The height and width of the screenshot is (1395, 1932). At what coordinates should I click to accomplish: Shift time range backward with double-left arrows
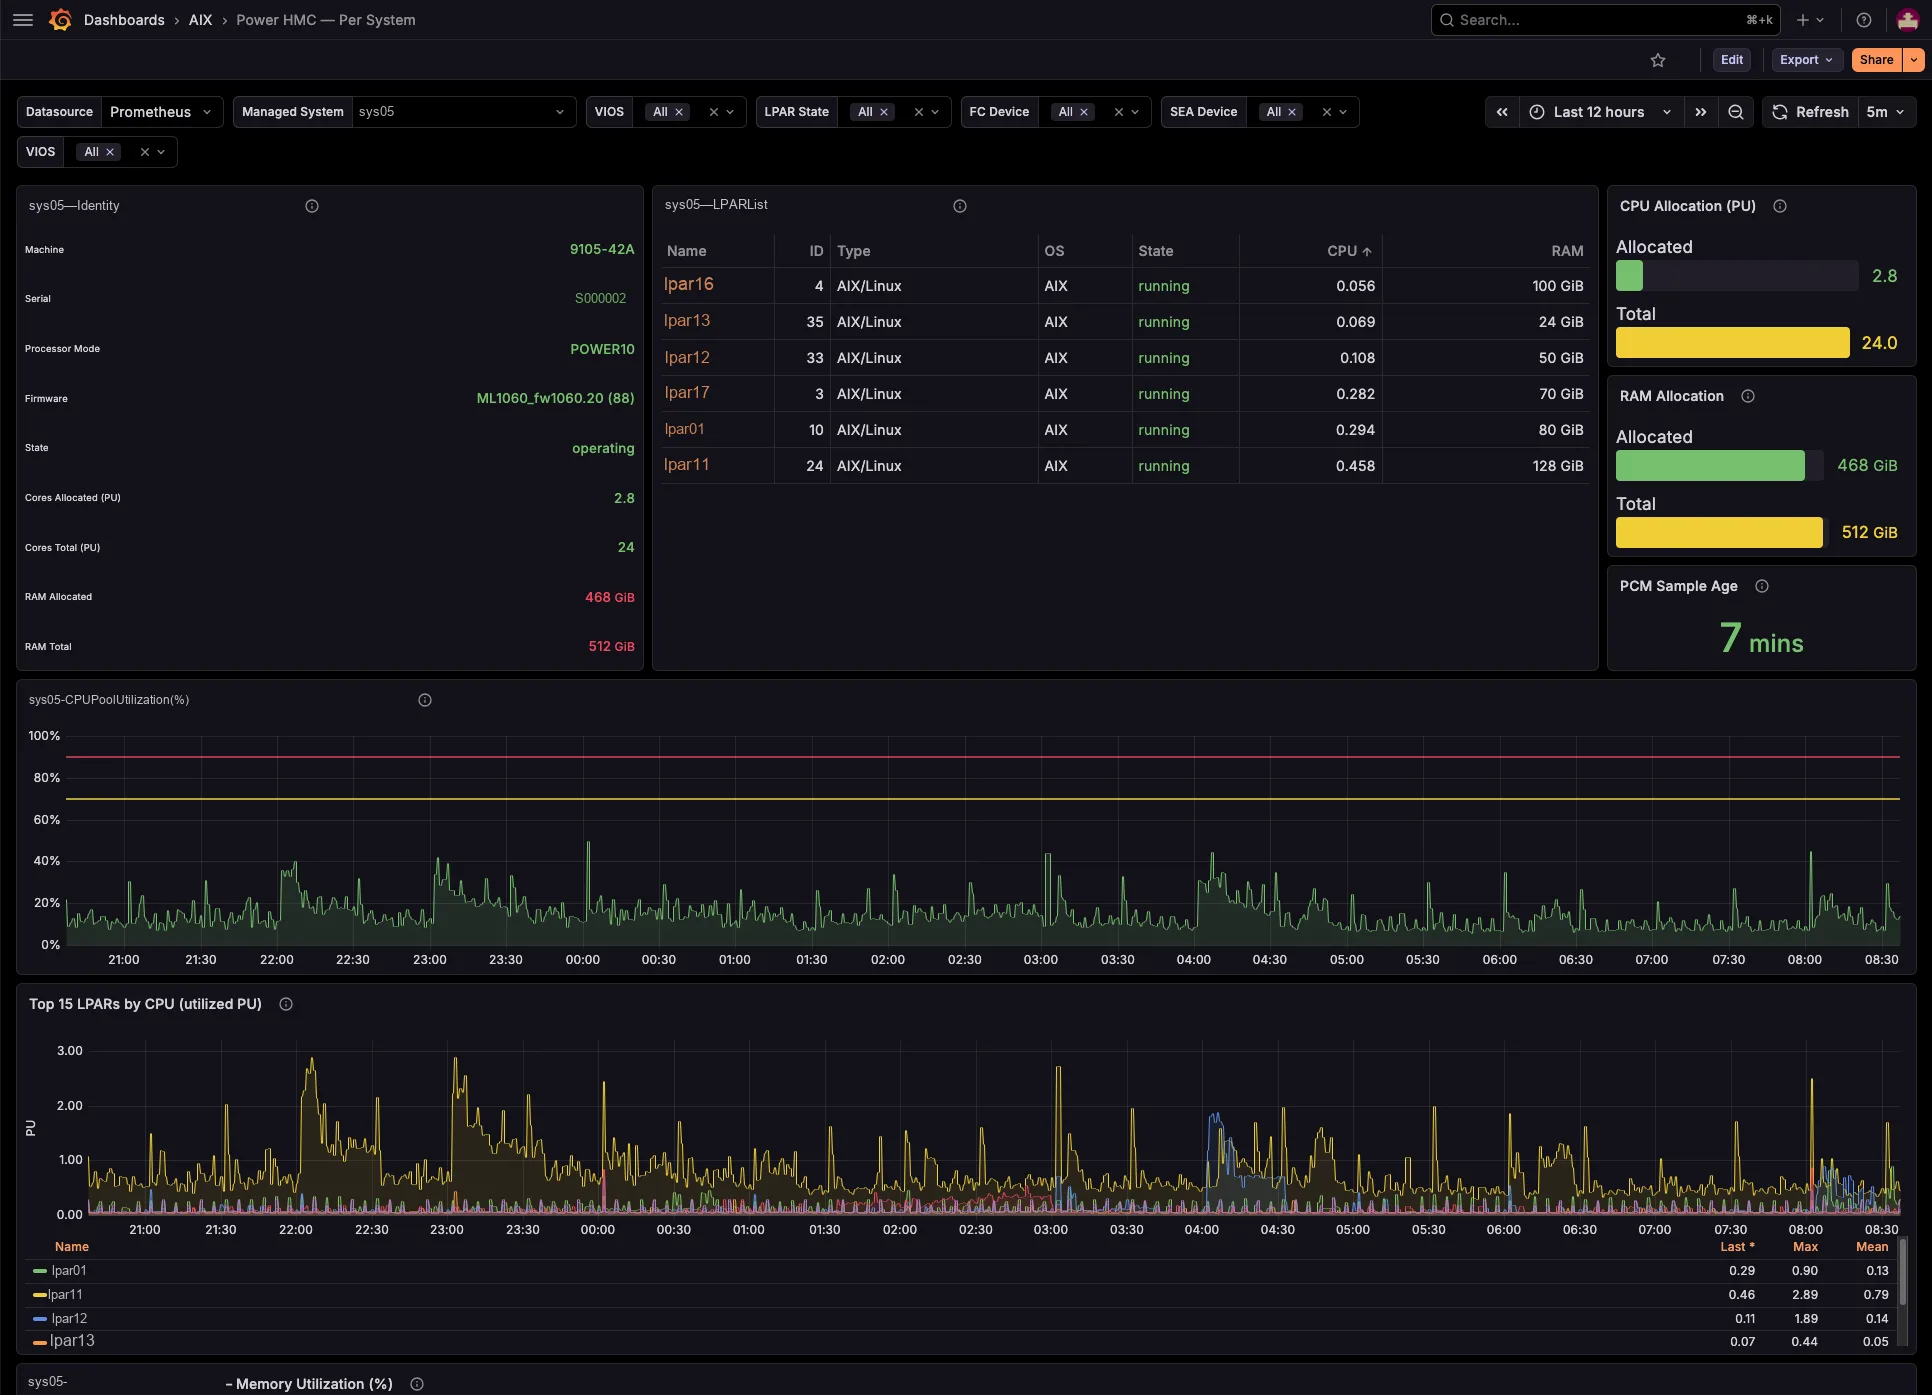point(1502,112)
